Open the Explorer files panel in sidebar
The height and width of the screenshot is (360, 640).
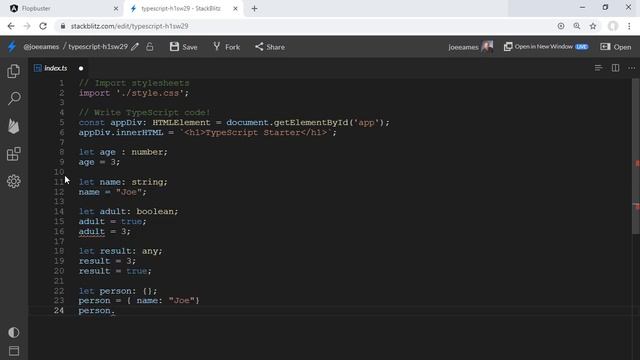pyautogui.click(x=13, y=71)
